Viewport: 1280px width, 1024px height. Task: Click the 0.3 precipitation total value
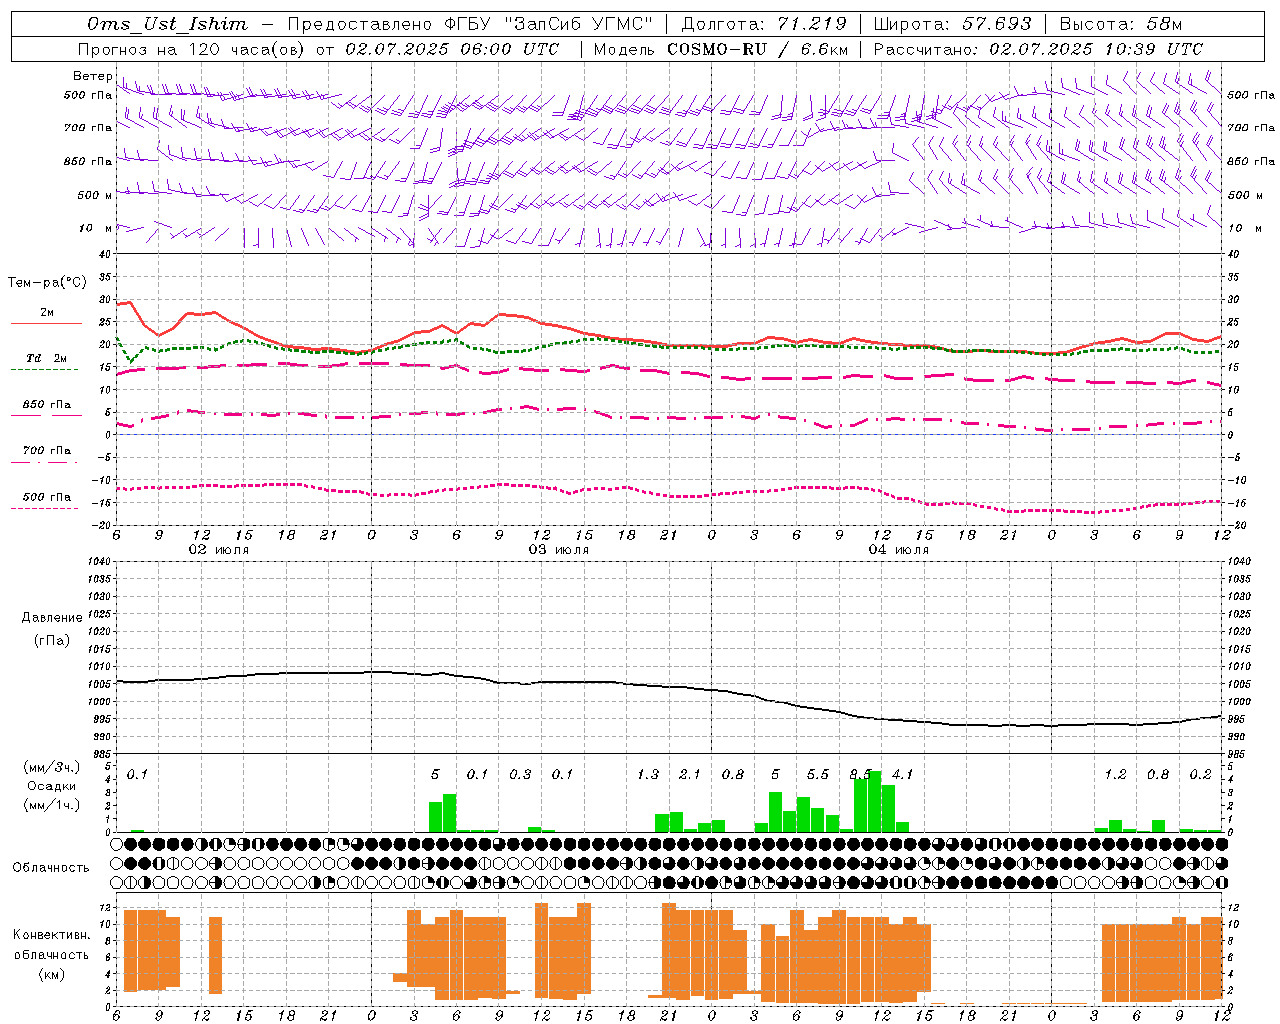[x=520, y=774]
